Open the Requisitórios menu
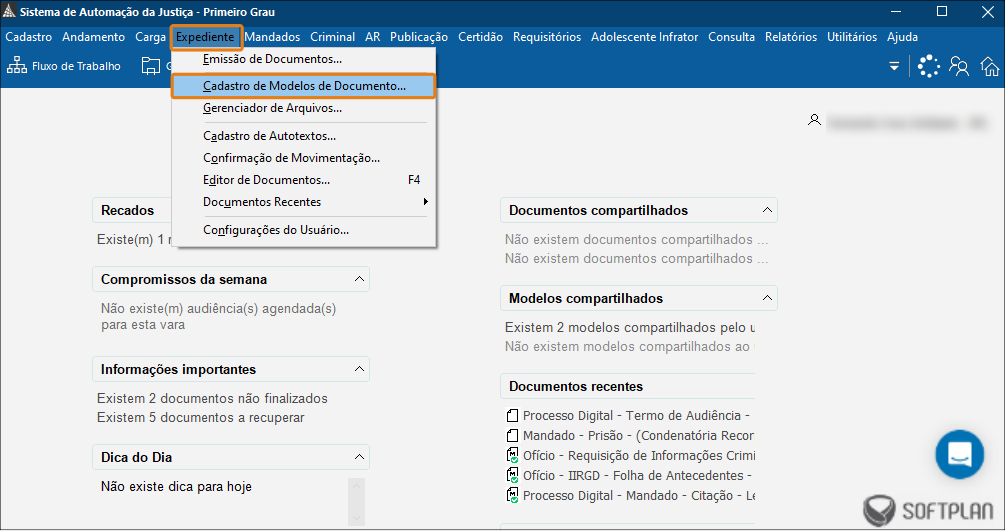The width and height of the screenshot is (1005, 531). (x=547, y=37)
